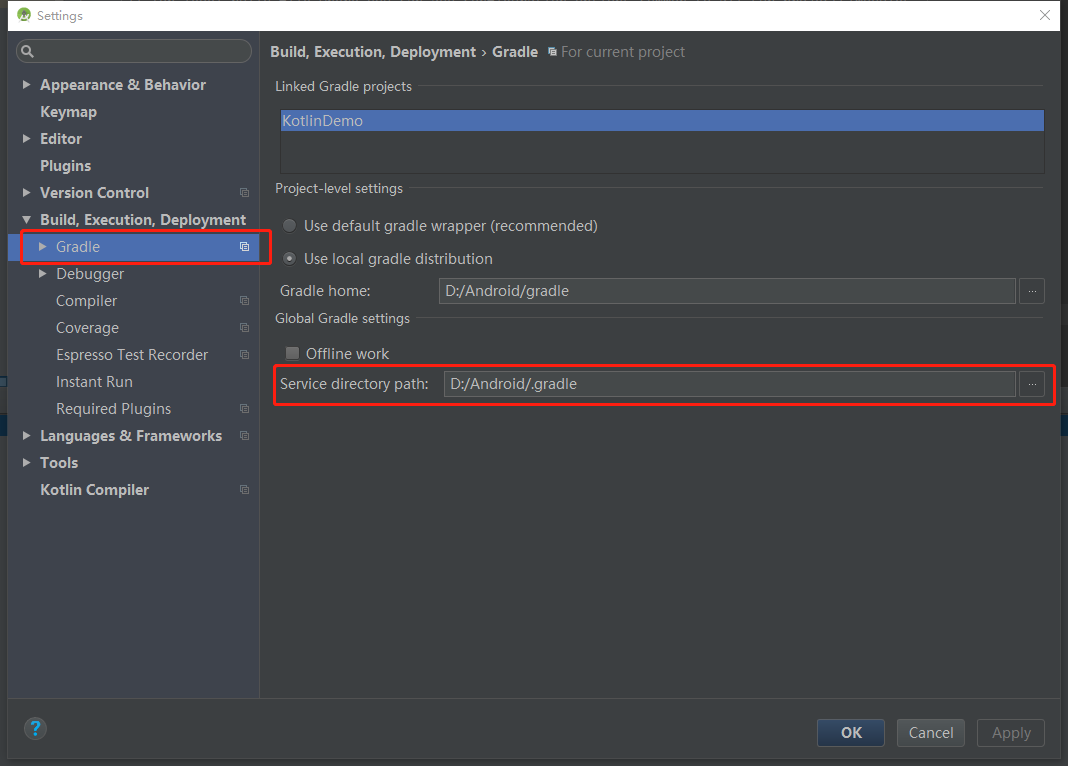Open the Keymap settings page

[x=68, y=112]
